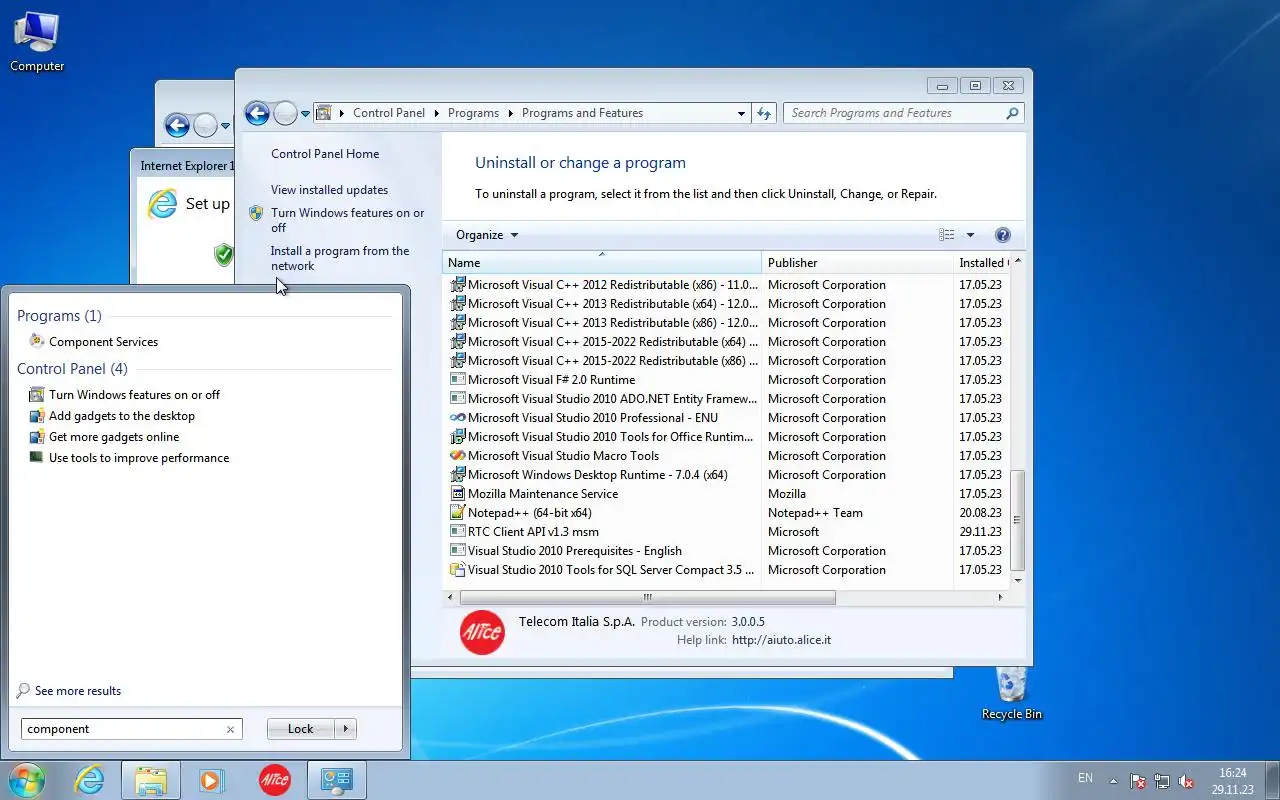The height and width of the screenshot is (800, 1280).
Task: Click vertical scrollbar down arrow in program list
Action: pyautogui.click(x=1018, y=580)
